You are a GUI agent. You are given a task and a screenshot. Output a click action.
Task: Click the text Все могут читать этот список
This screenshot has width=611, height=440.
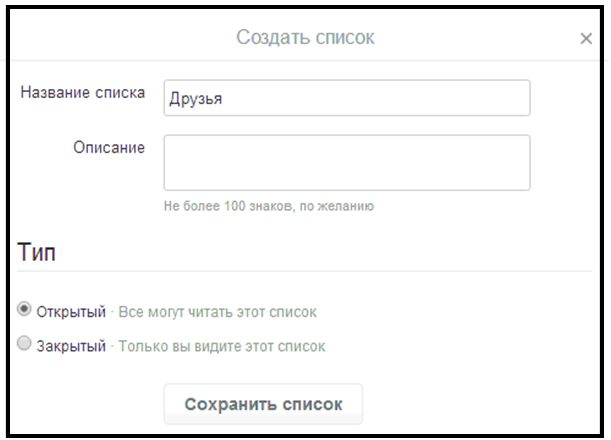[217, 312]
